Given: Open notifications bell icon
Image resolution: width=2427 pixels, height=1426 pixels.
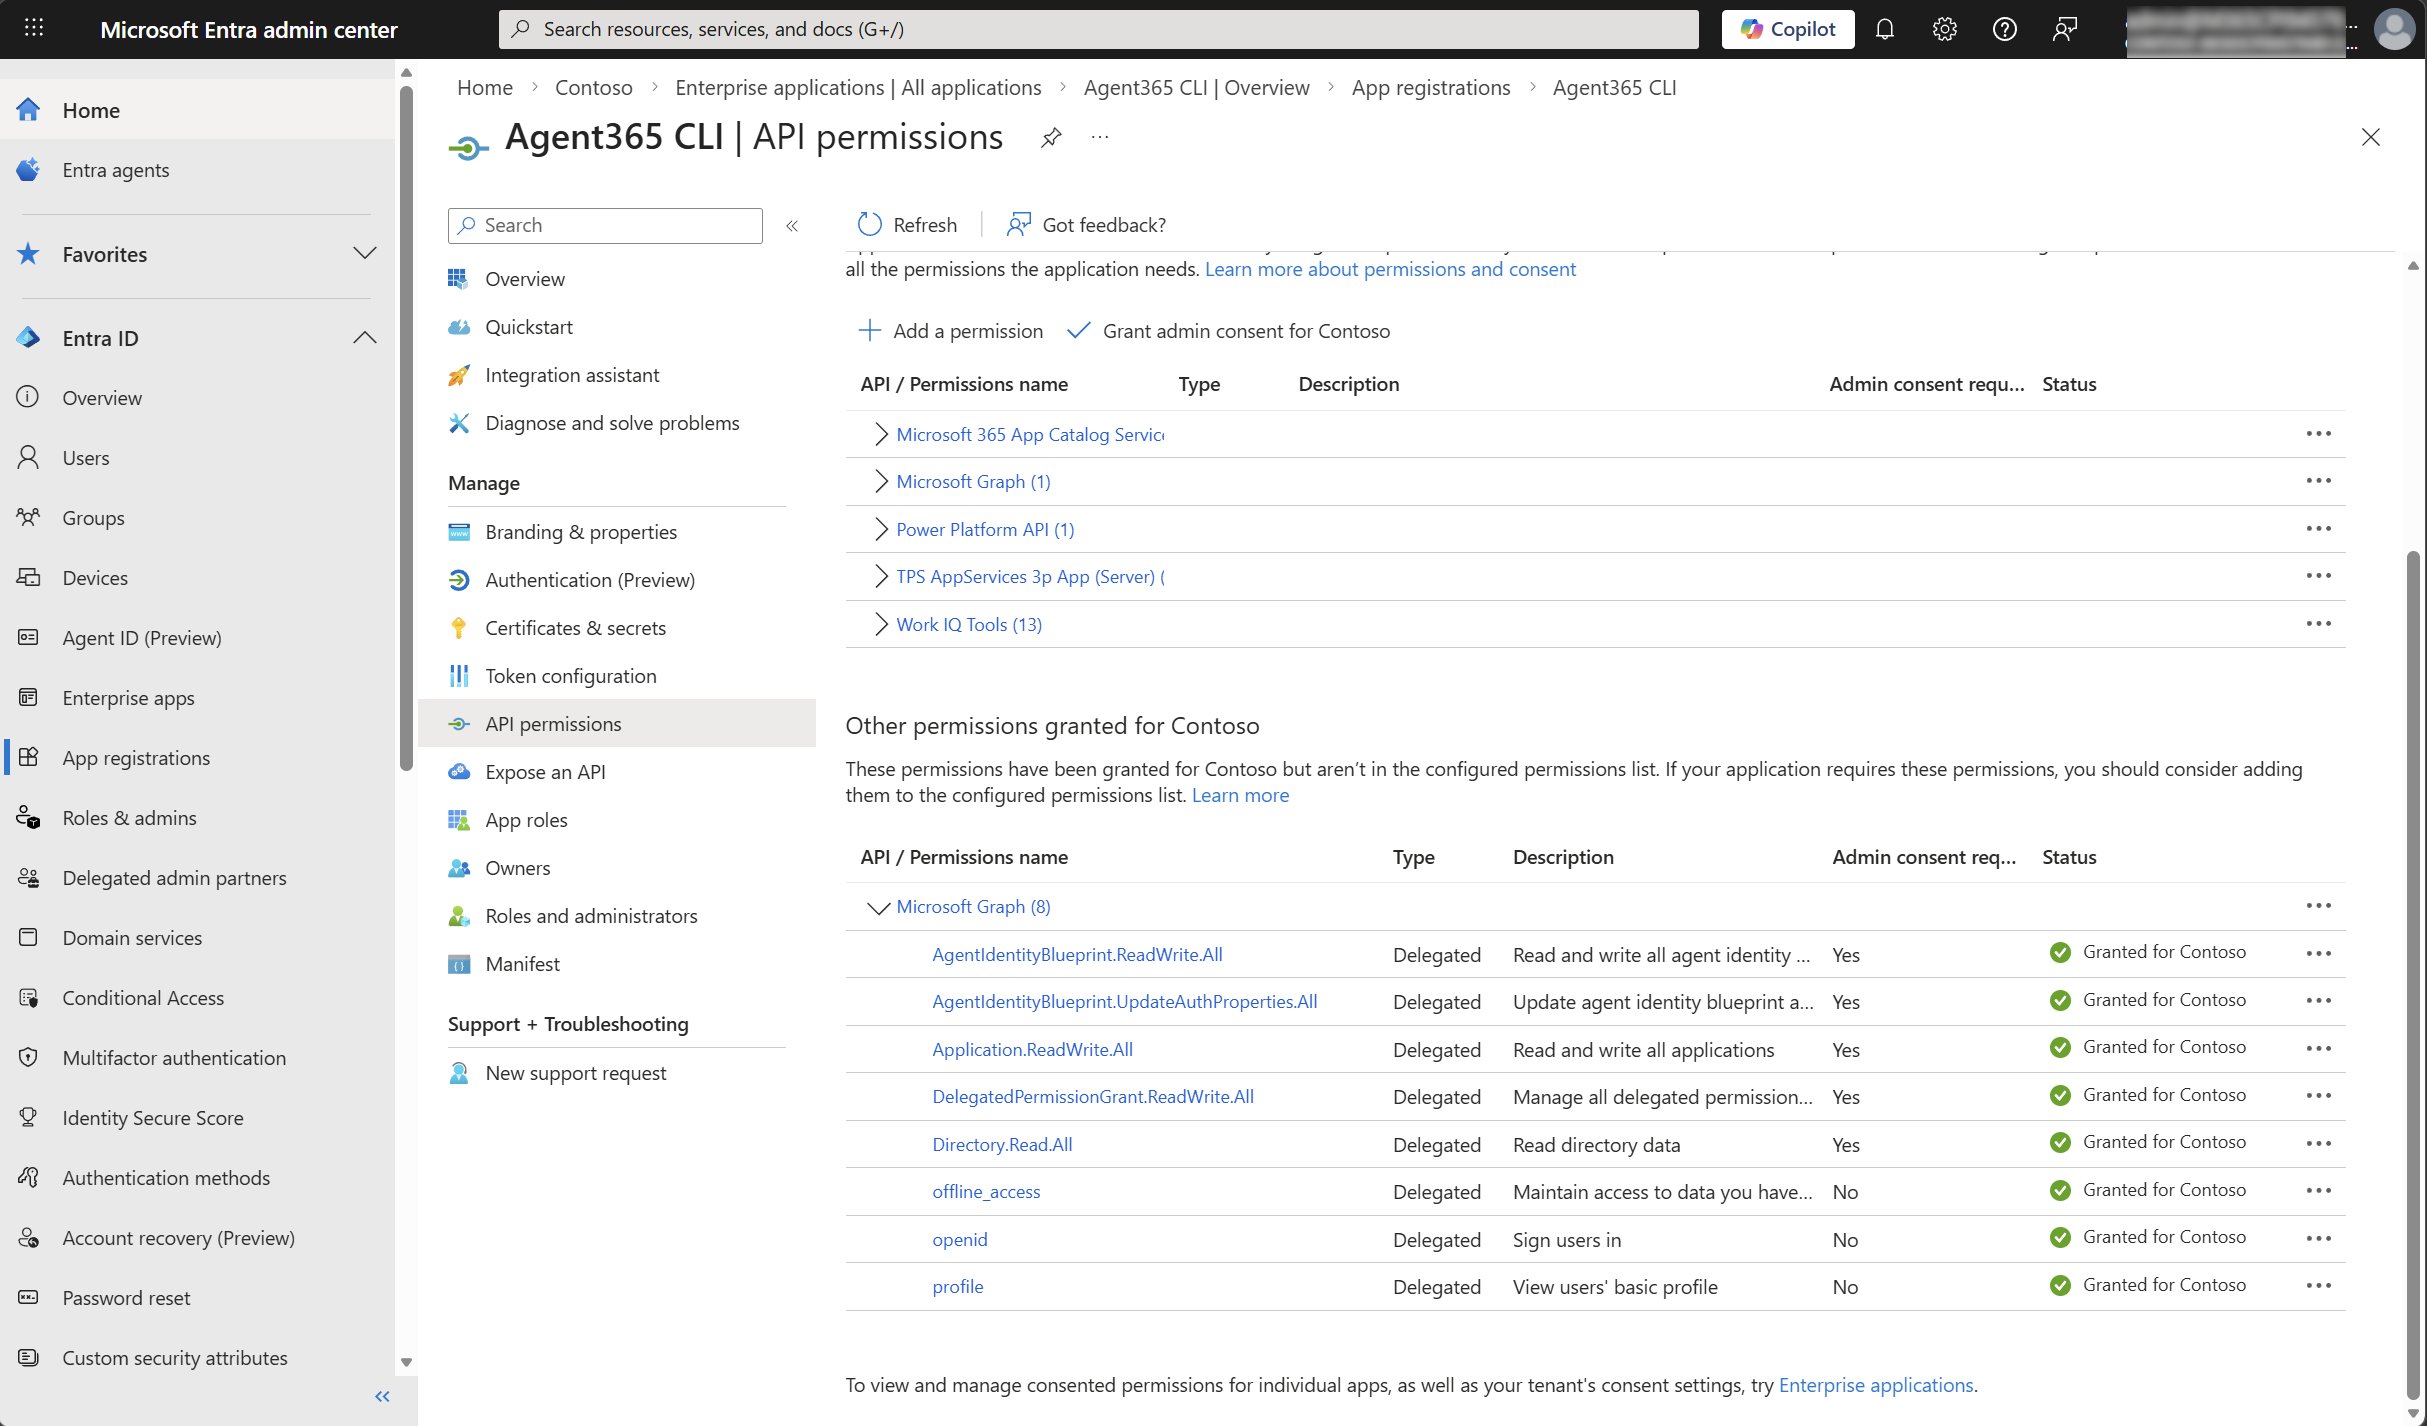Looking at the screenshot, I should [1884, 29].
